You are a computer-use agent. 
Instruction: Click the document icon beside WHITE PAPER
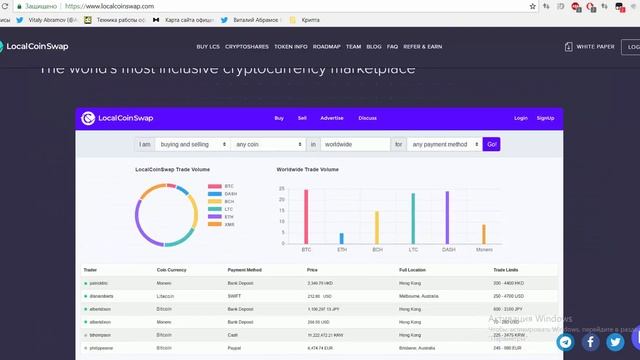(x=568, y=47)
